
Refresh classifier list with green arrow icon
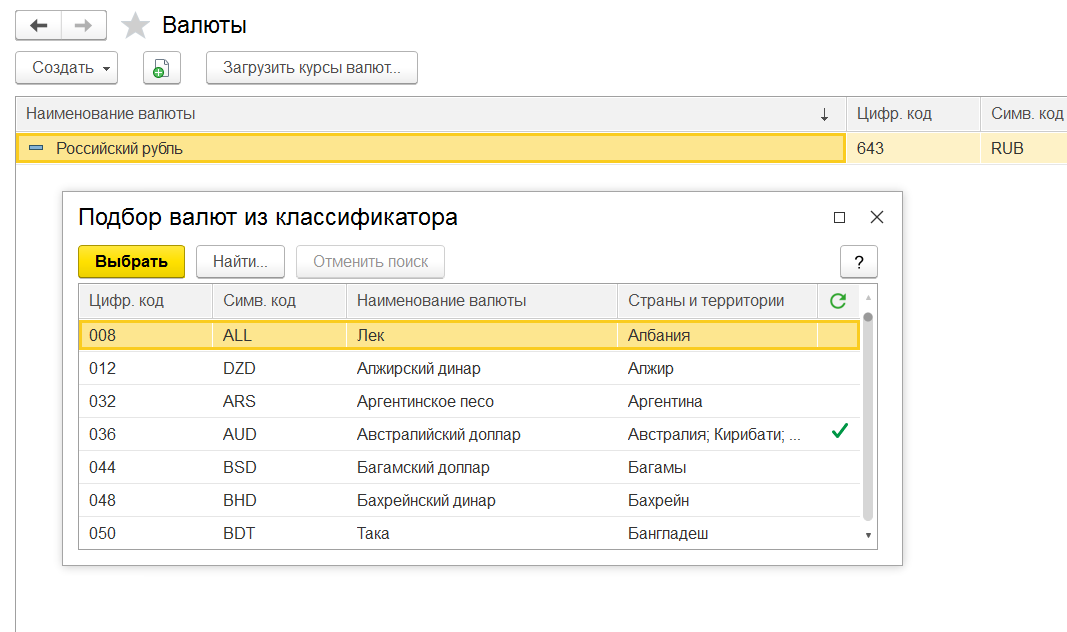[838, 301]
